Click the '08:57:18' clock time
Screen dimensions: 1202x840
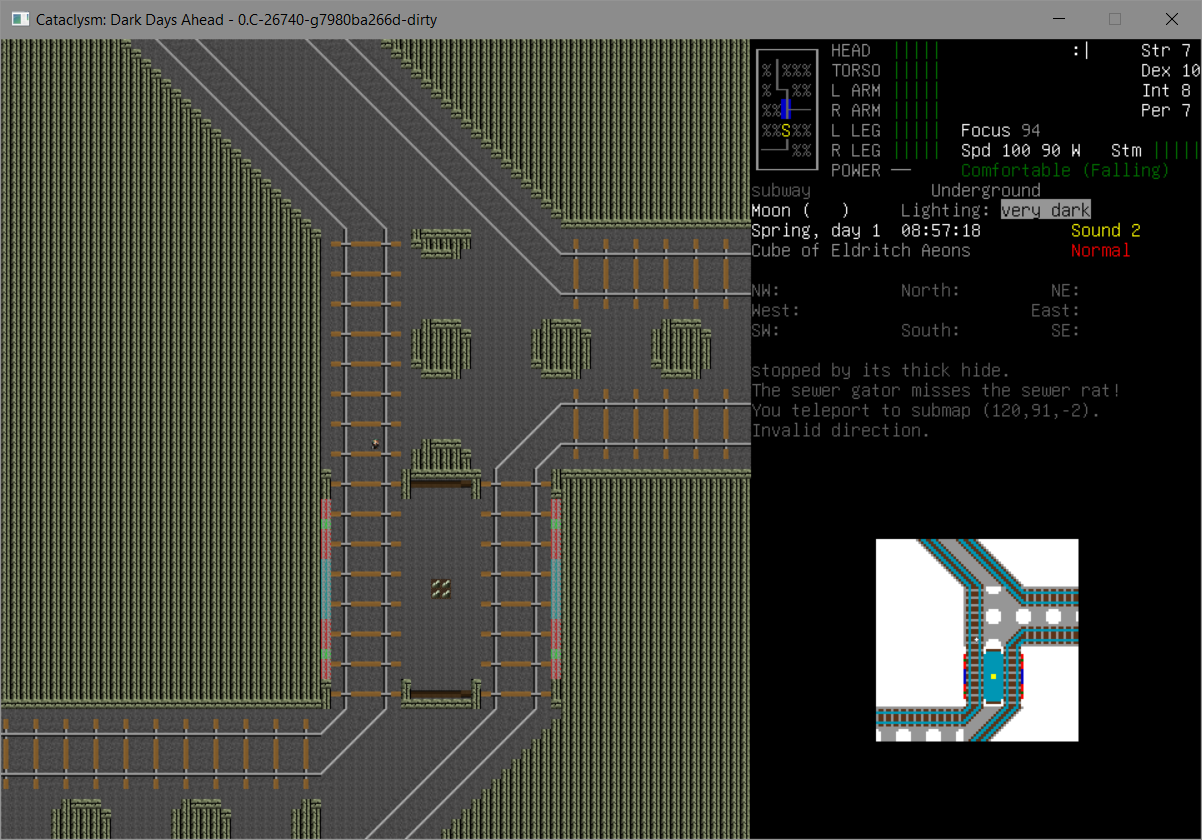tap(940, 230)
